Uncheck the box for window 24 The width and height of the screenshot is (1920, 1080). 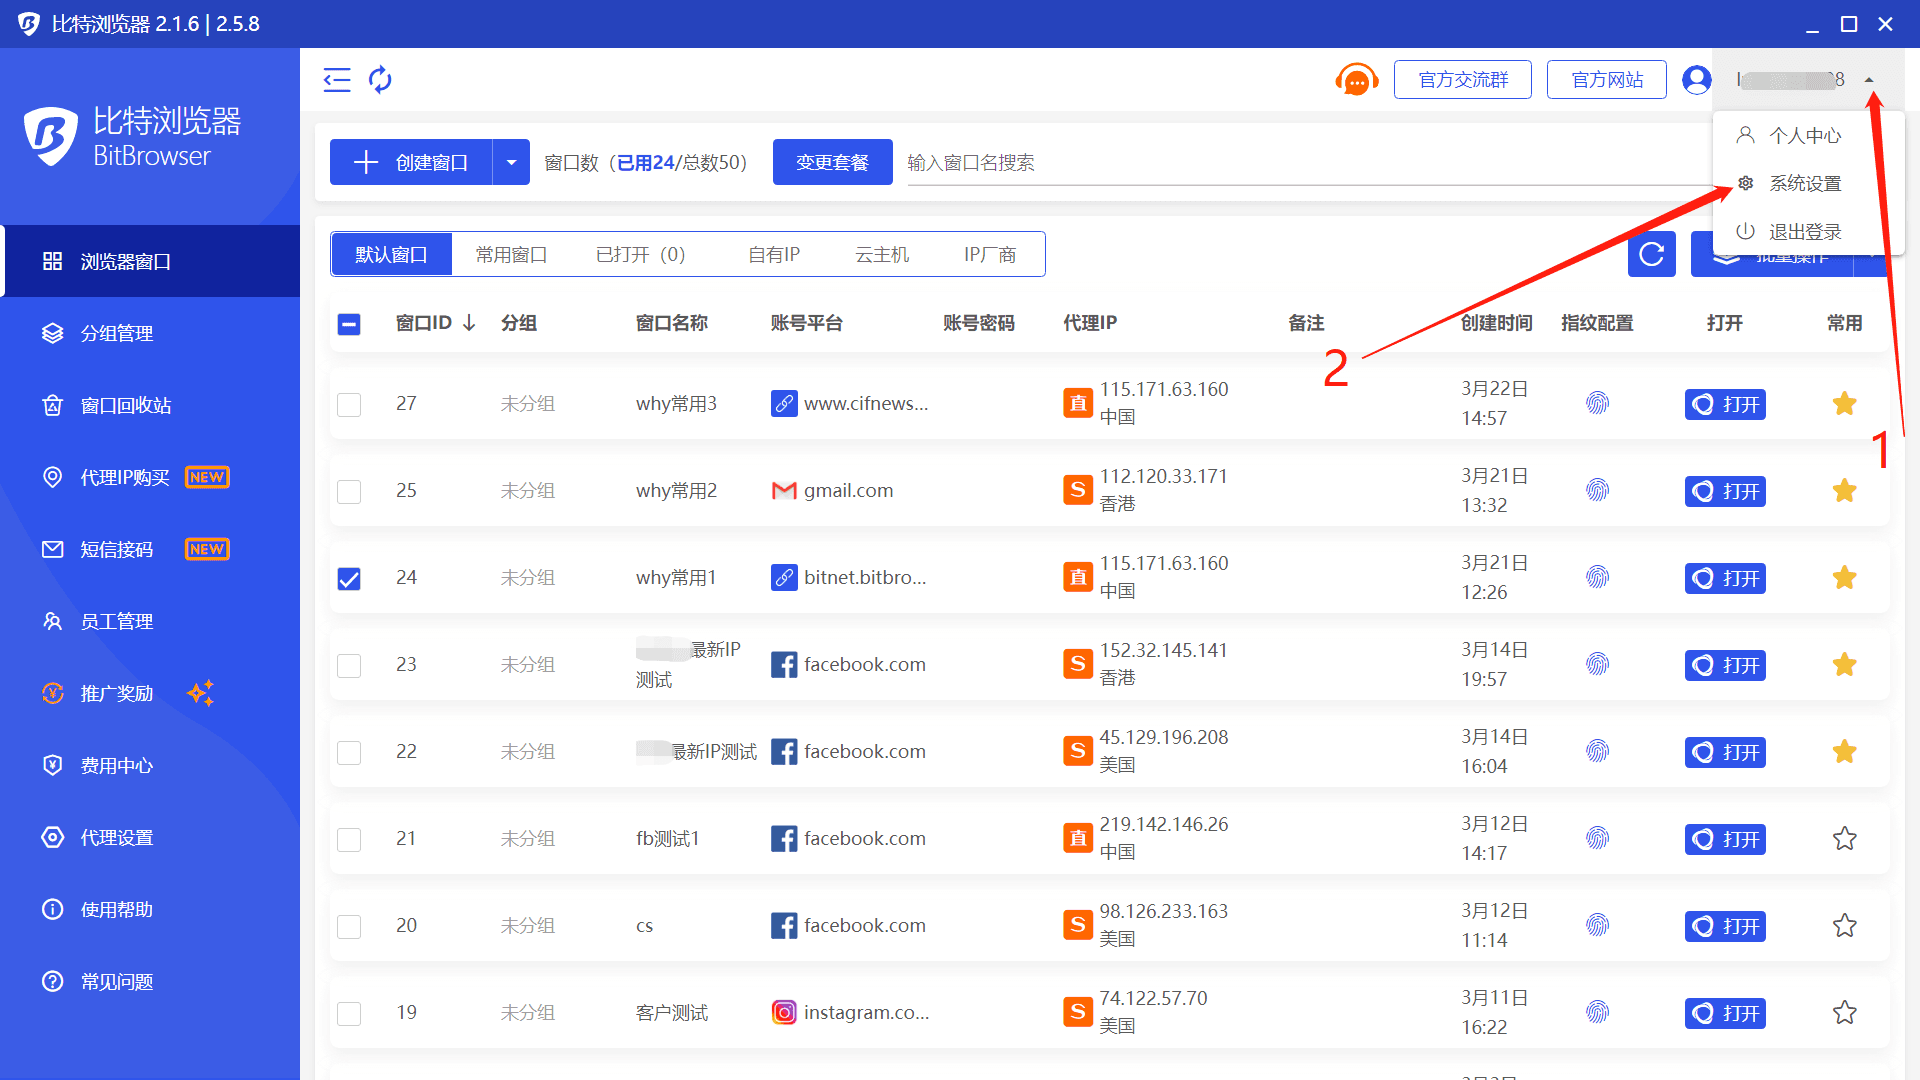click(349, 579)
